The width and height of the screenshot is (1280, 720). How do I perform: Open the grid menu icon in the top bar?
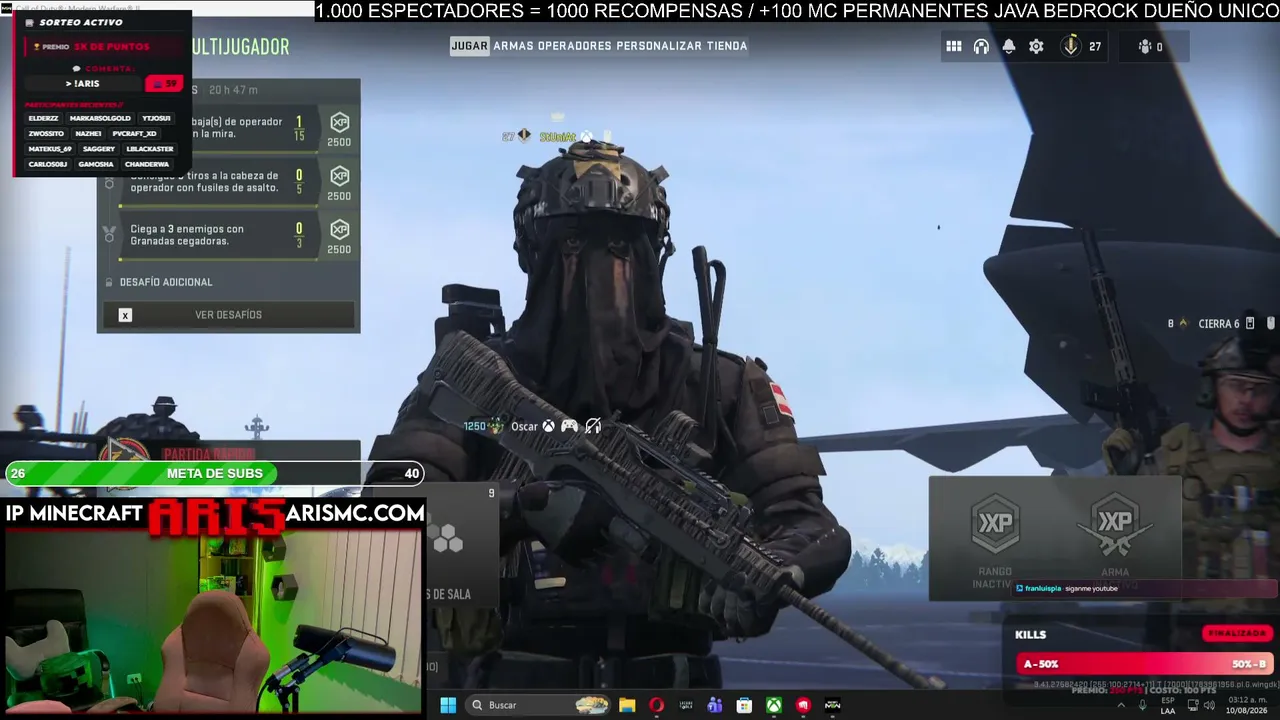pyautogui.click(x=954, y=46)
